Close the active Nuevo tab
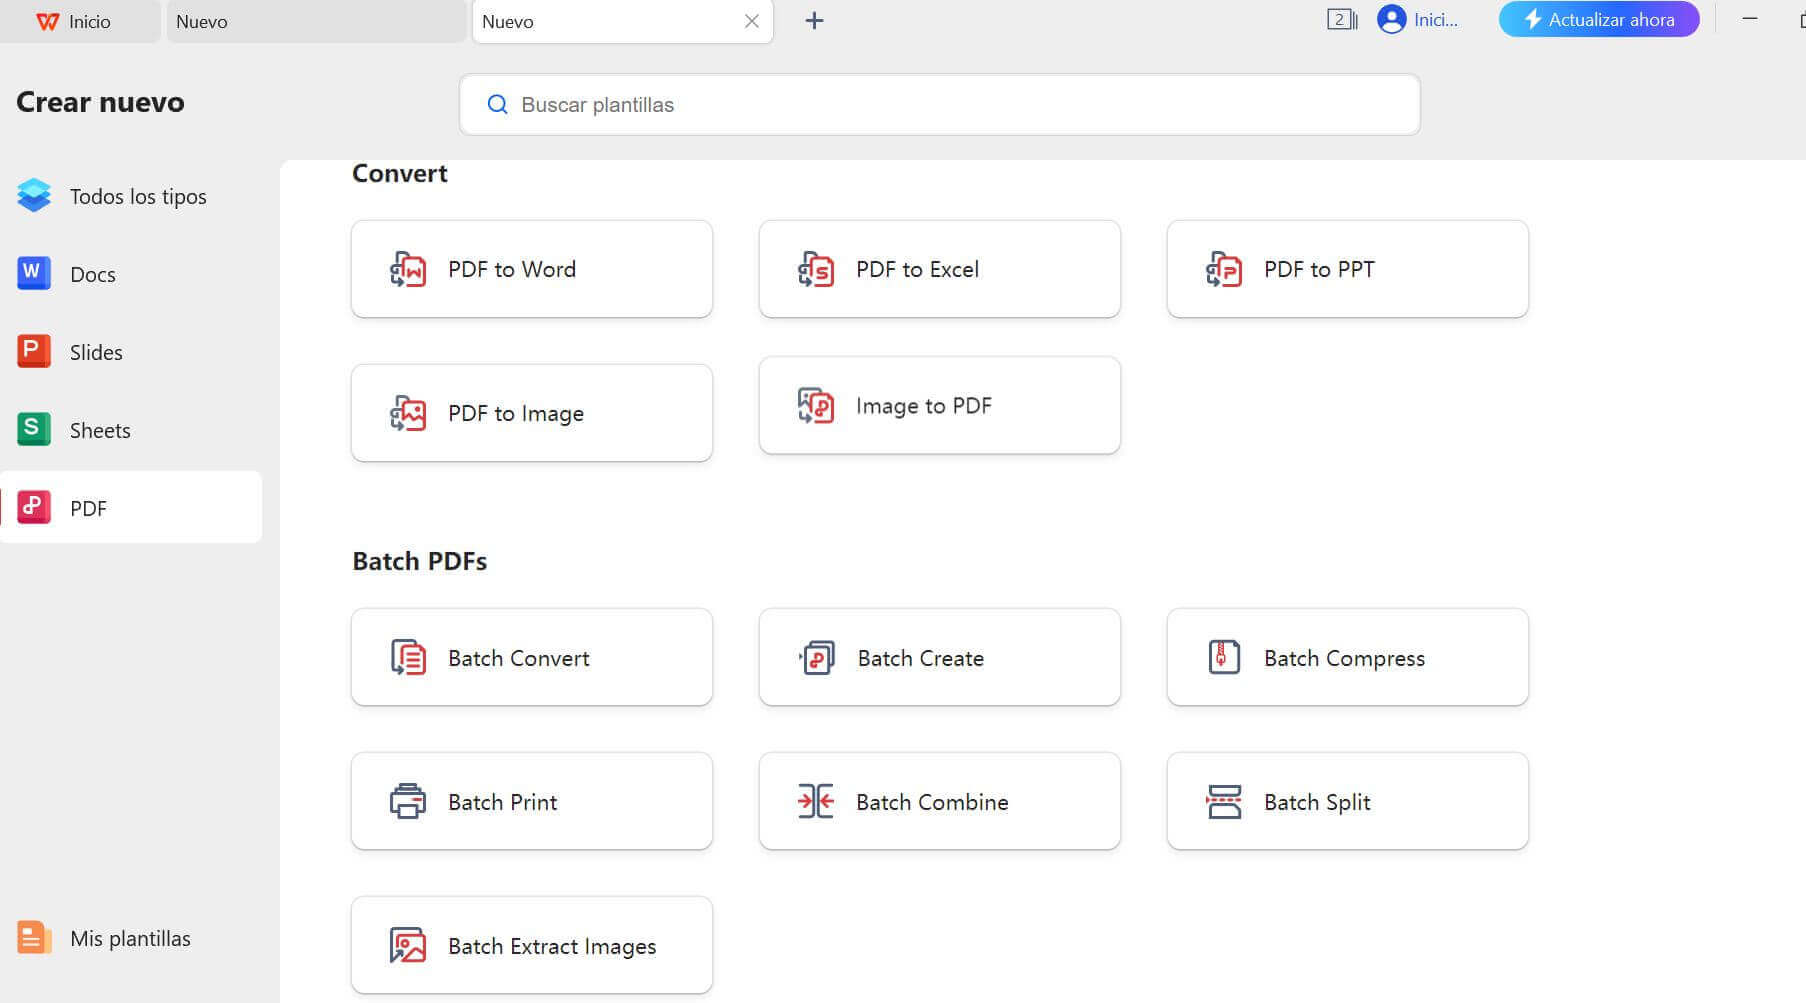The image size is (1806, 1003). [x=752, y=21]
